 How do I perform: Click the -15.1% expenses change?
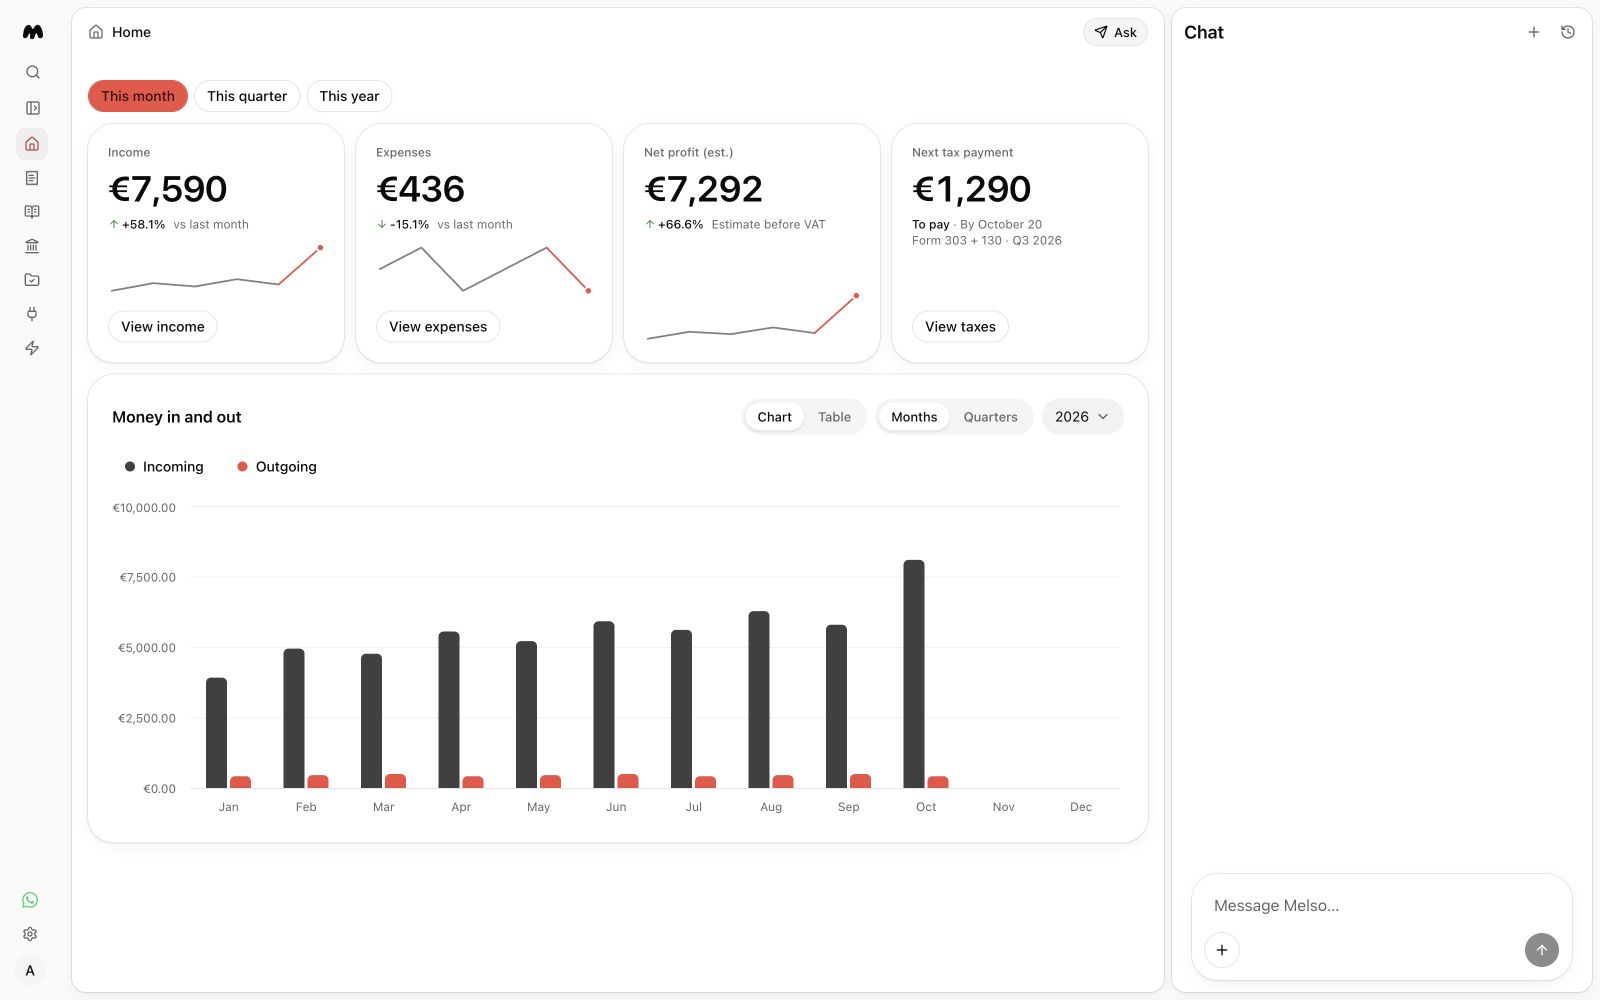[x=403, y=225]
